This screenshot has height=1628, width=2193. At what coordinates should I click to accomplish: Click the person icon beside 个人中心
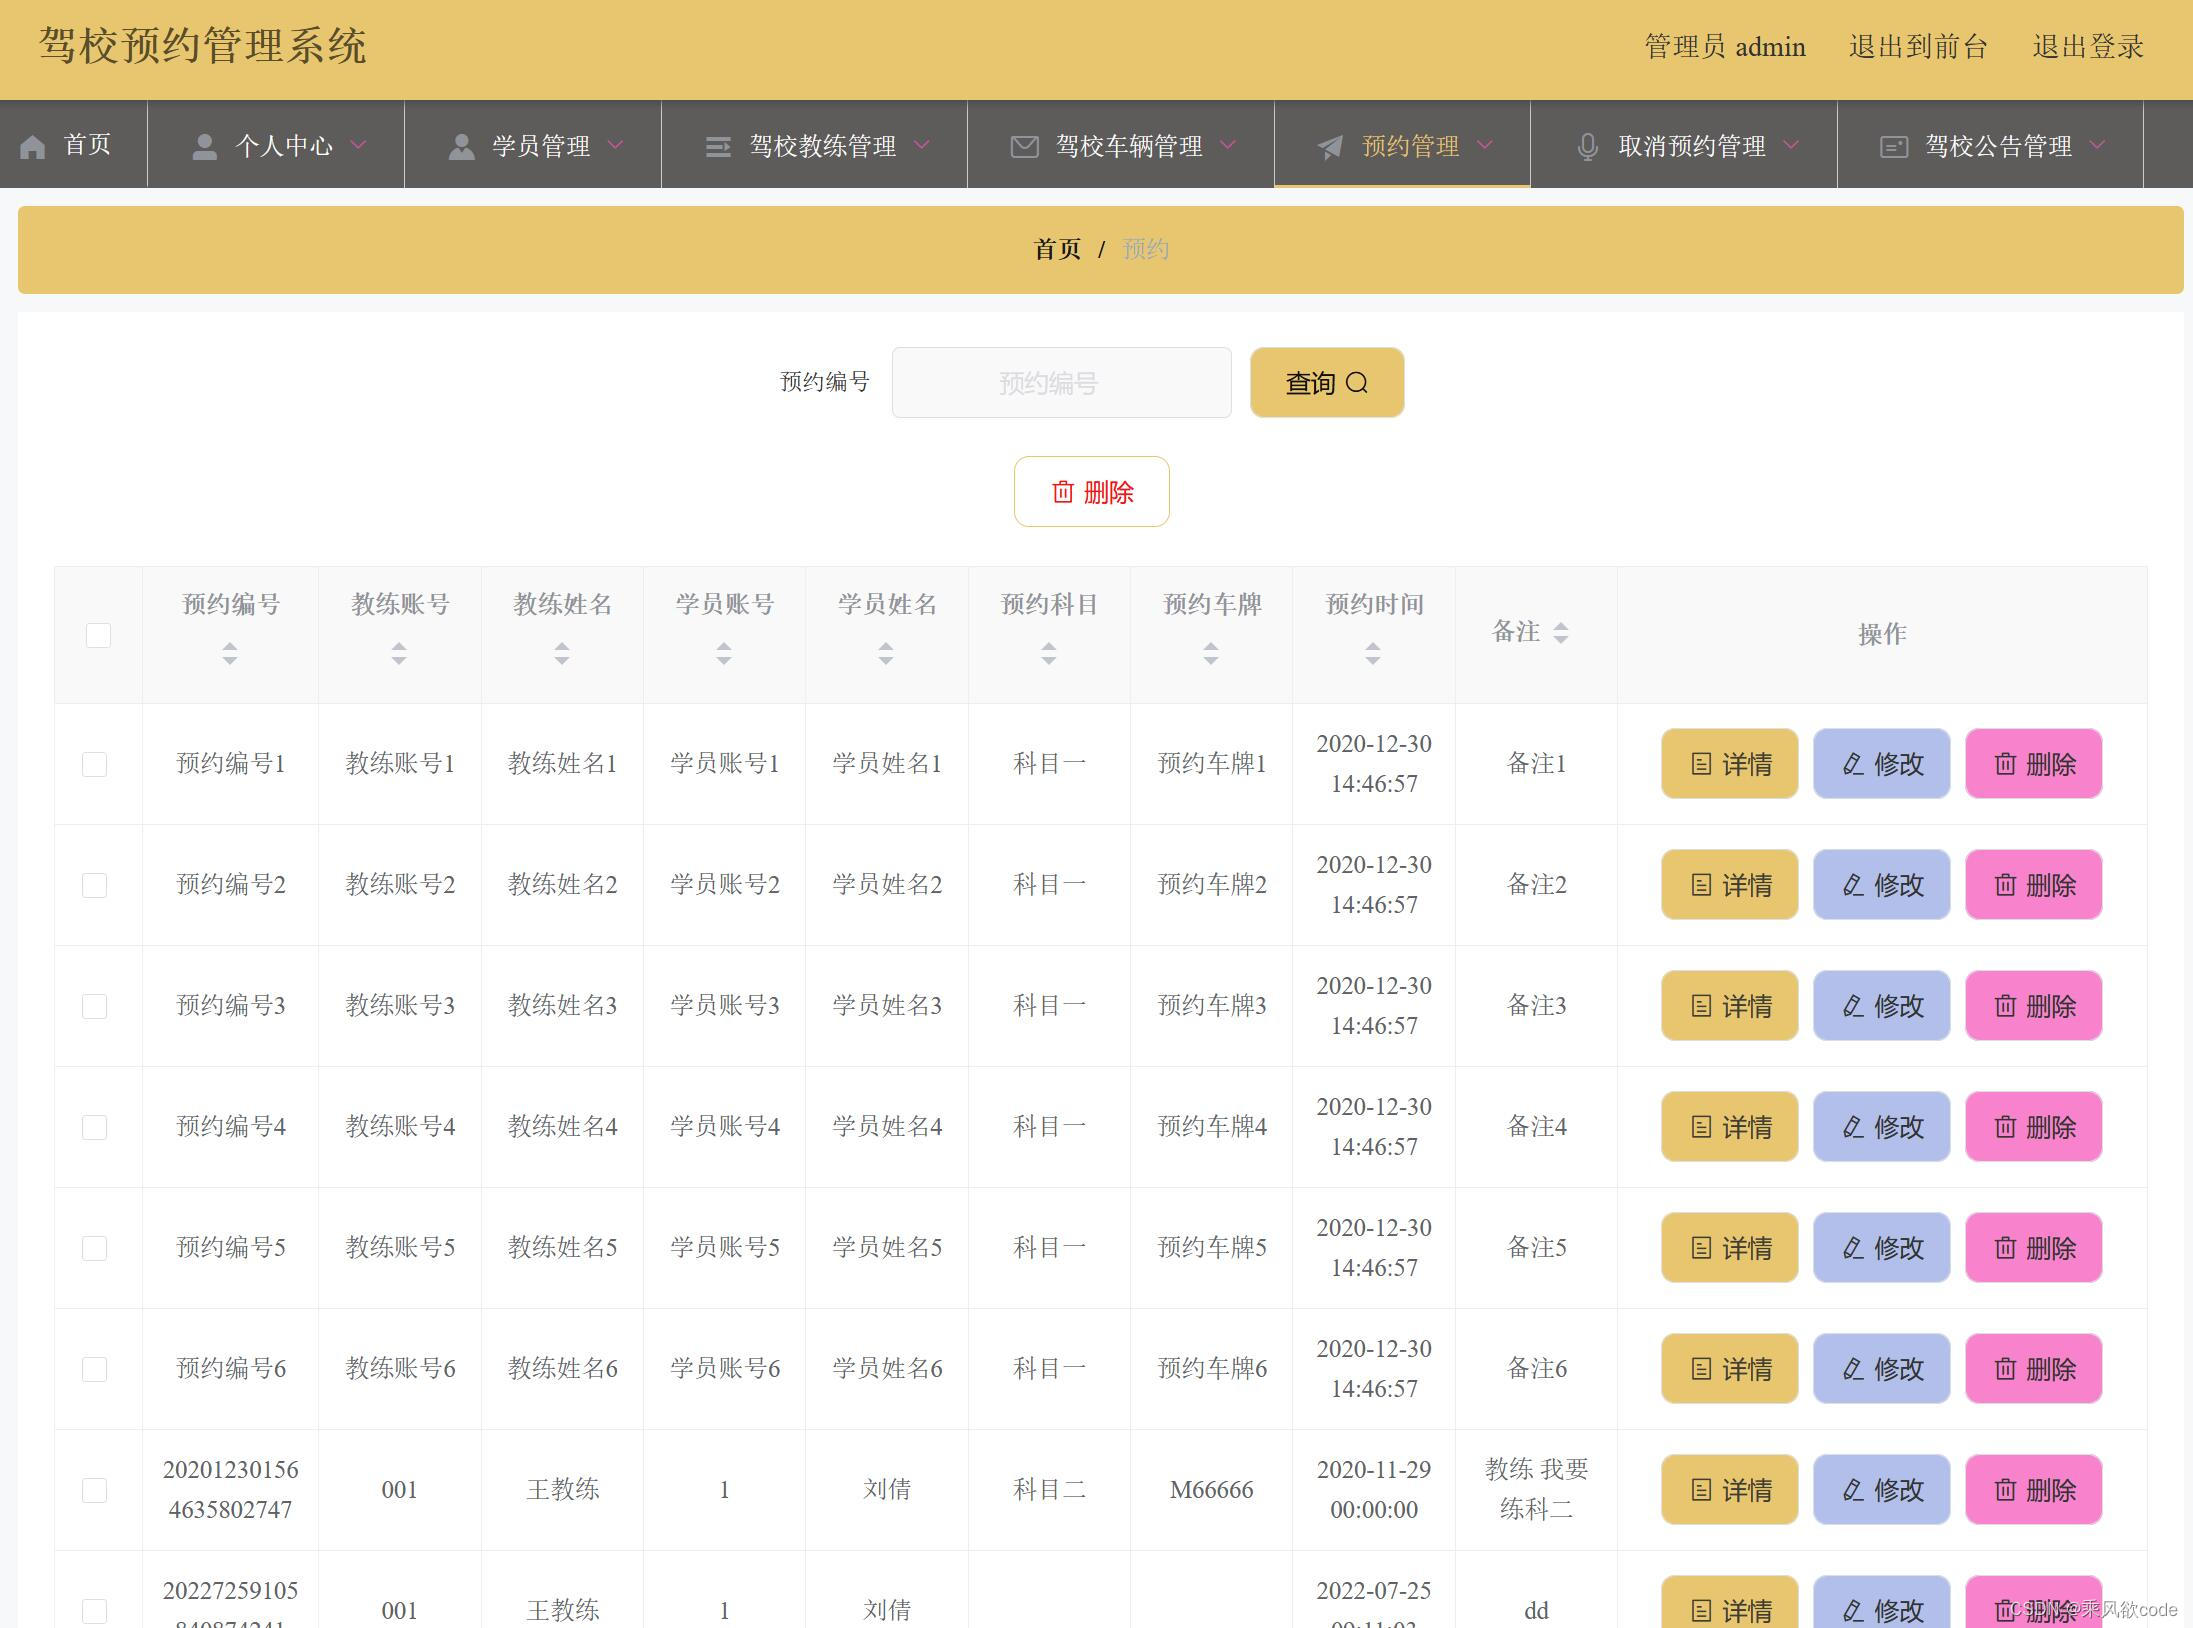205,145
